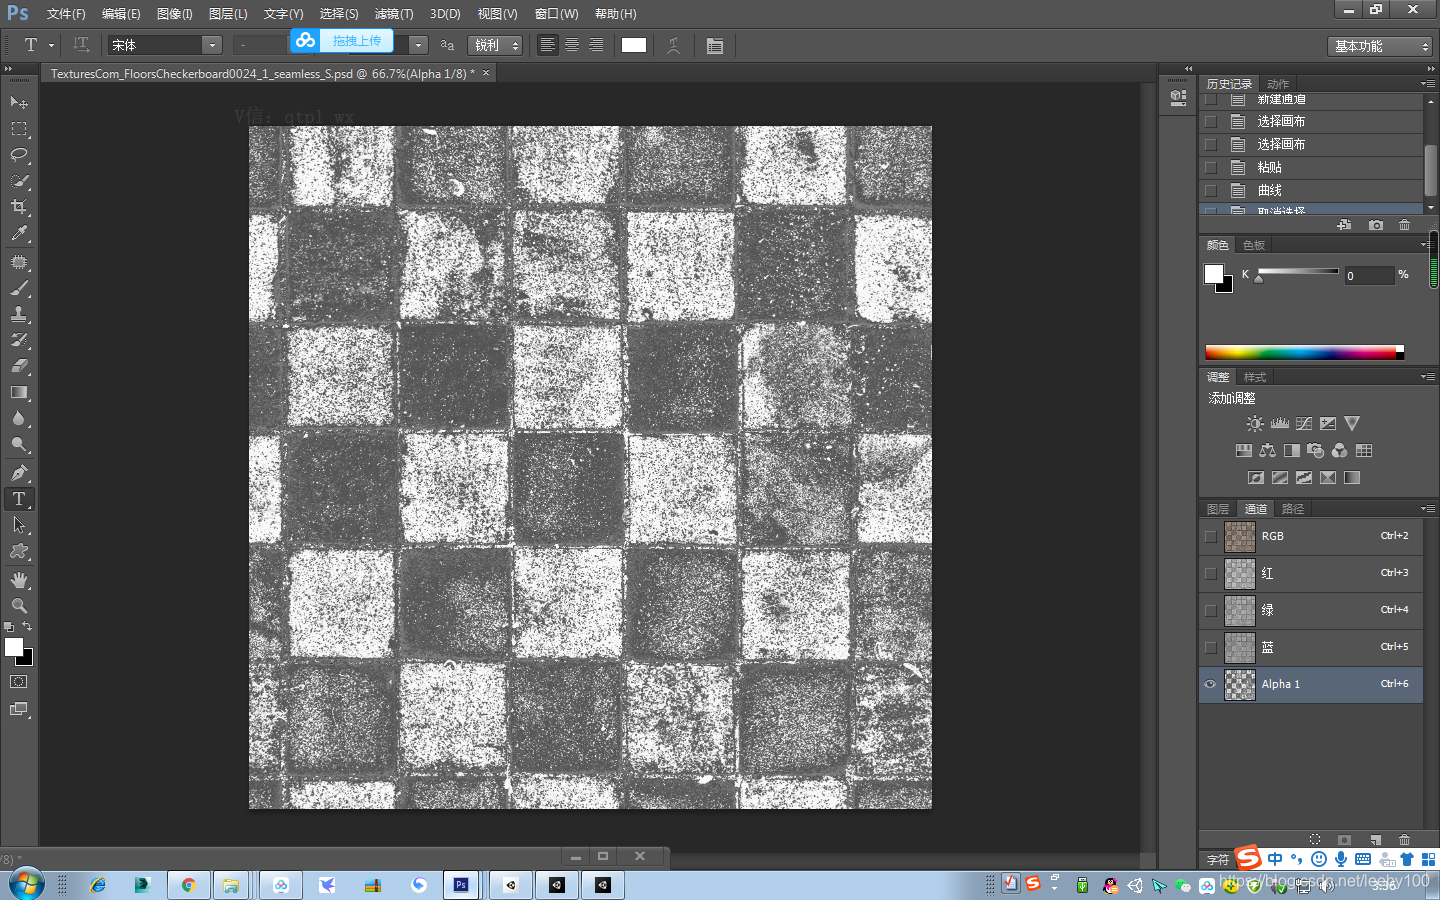Select the Spot Healing Brush tool
Screen dimensions: 1440x900
pyautogui.click(x=19, y=262)
